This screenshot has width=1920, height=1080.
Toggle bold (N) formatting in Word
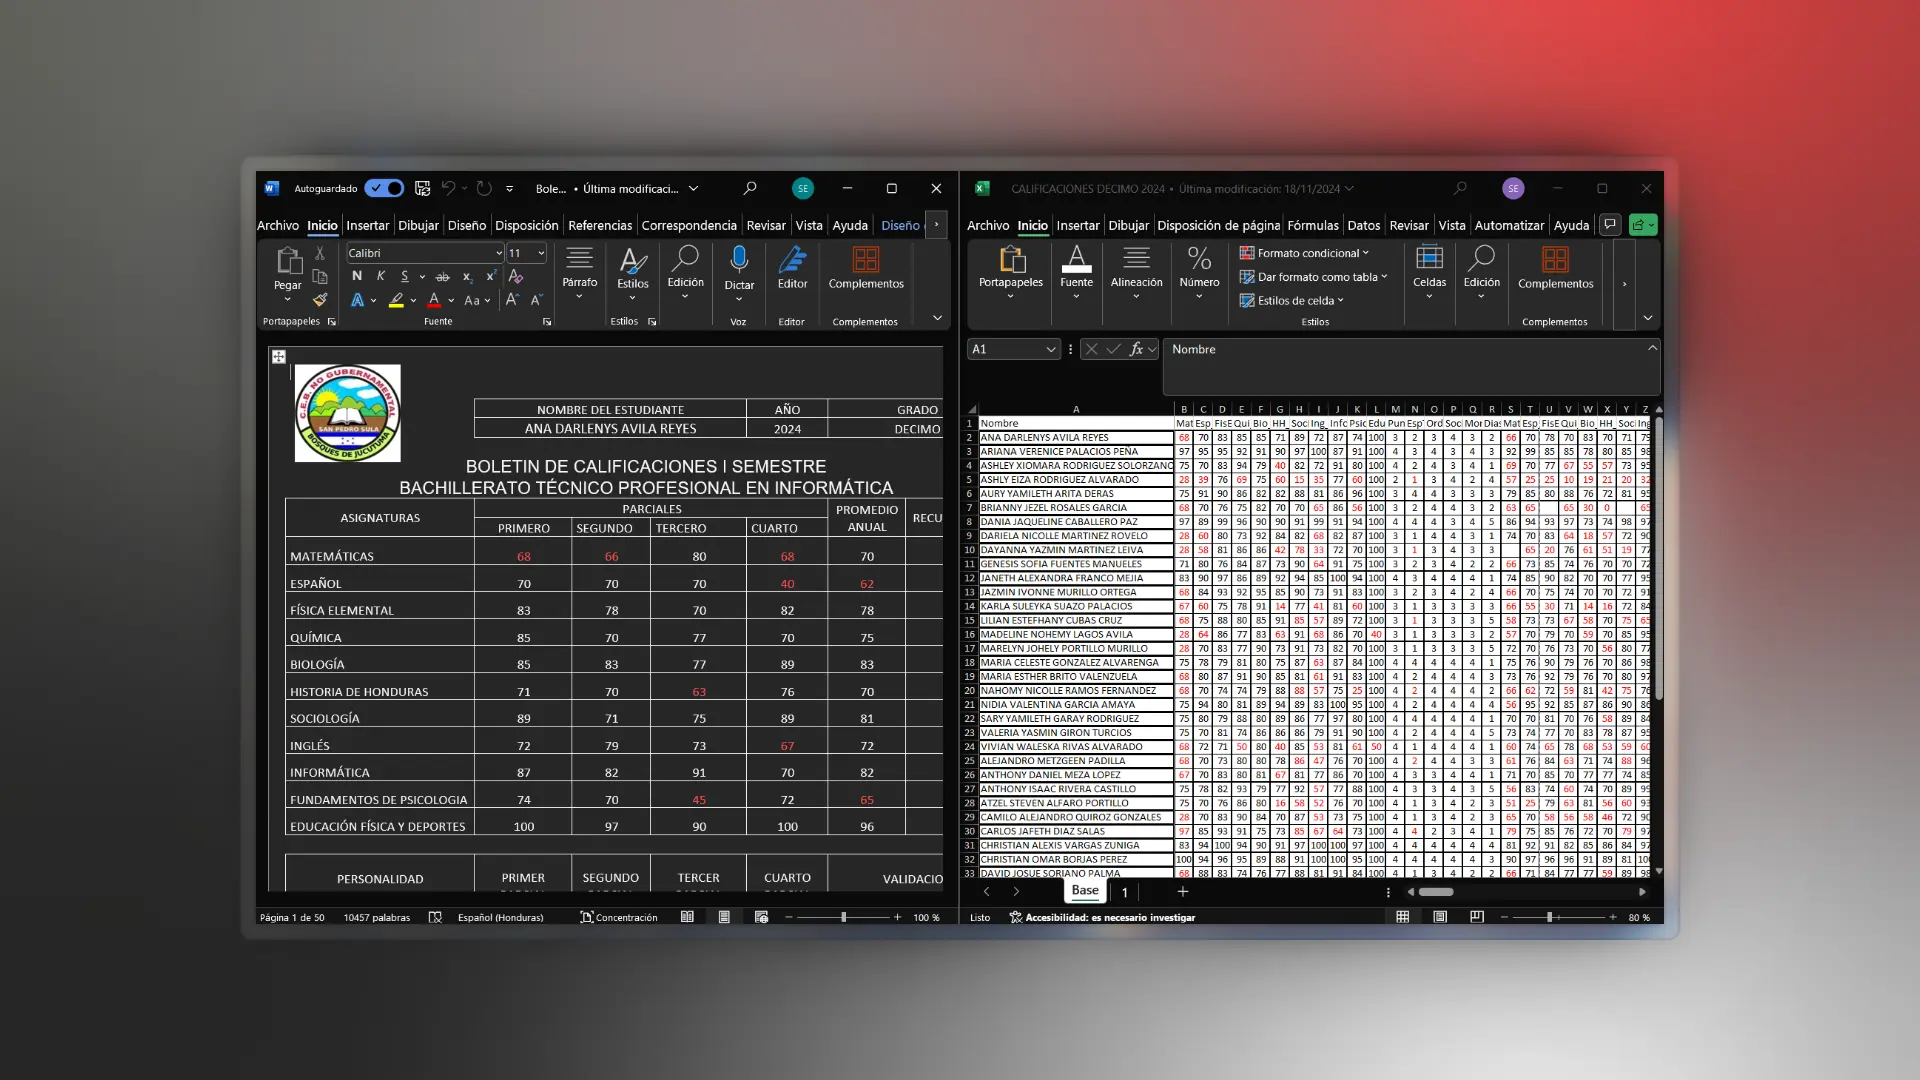(x=357, y=276)
